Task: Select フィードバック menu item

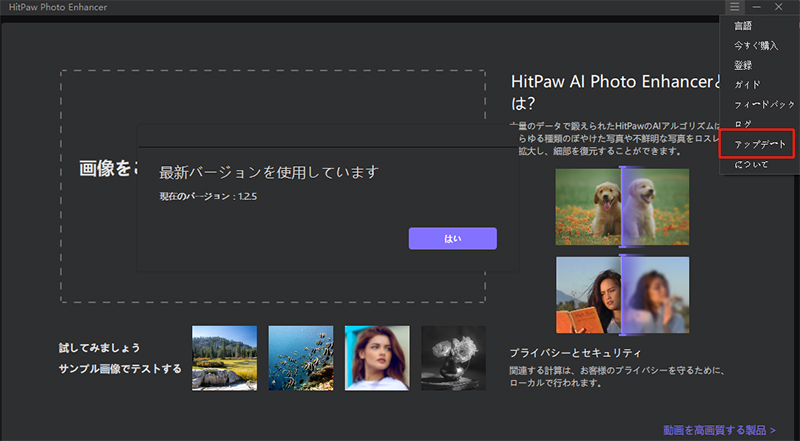Action: [764, 105]
